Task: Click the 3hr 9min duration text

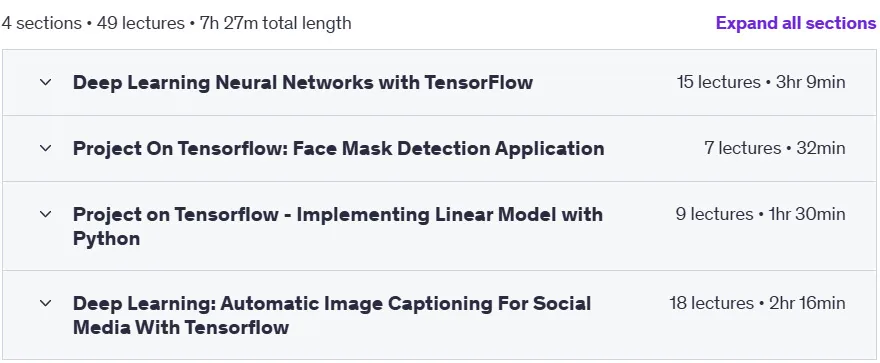Action: click(810, 82)
